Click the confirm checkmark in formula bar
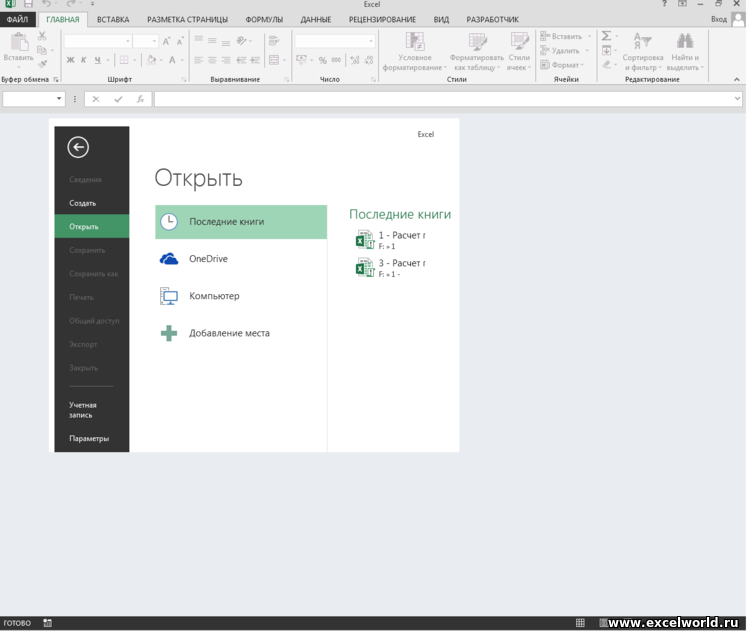This screenshot has height=638, width=749. [x=118, y=99]
